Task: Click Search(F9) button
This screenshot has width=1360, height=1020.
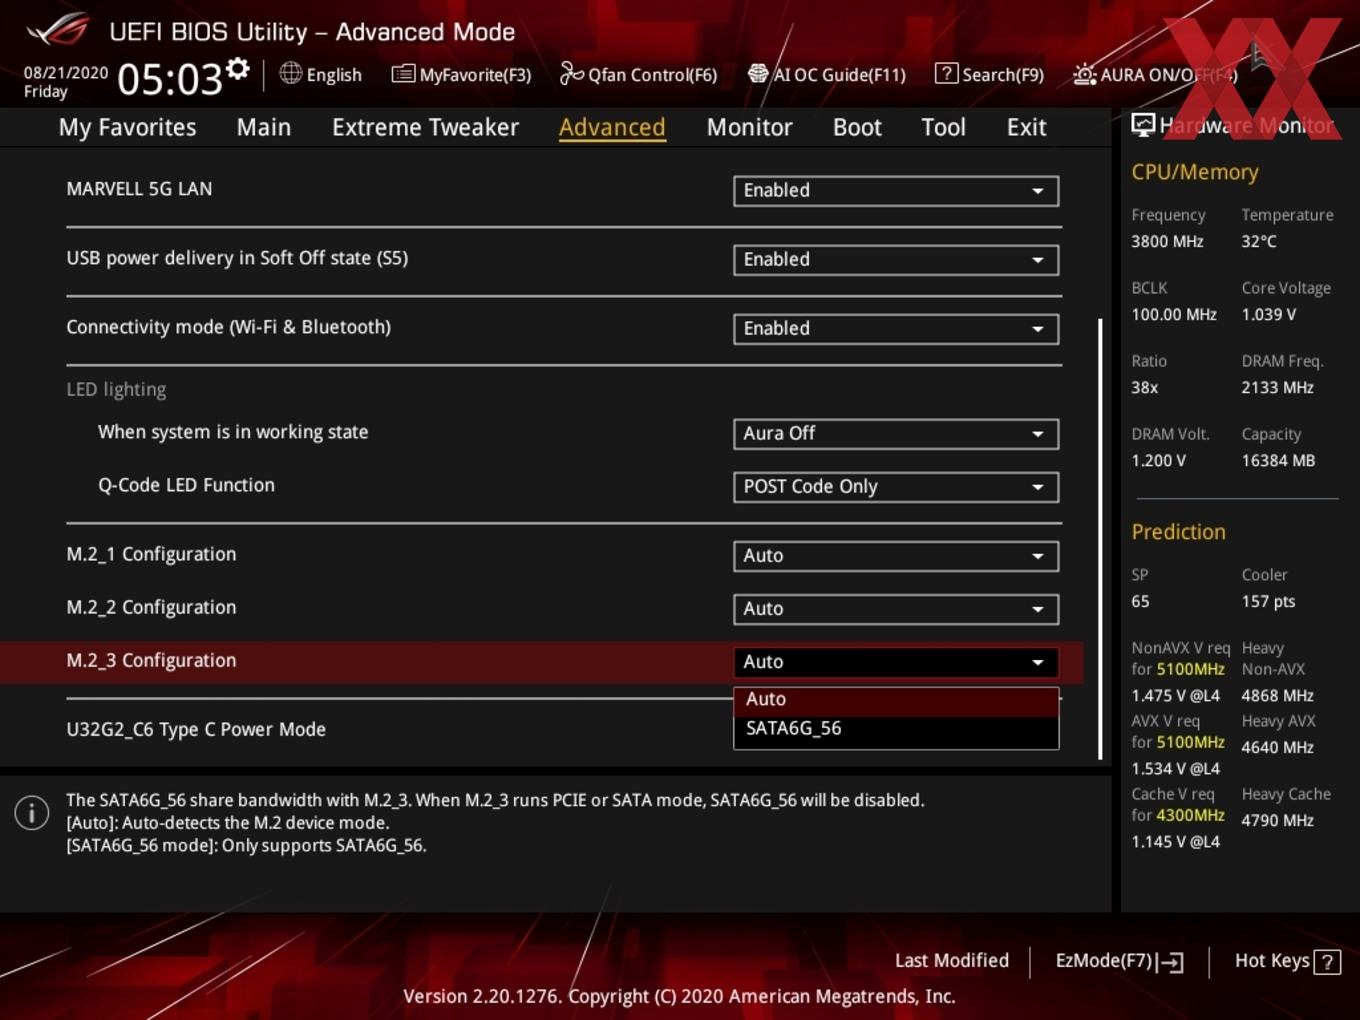Action: coord(989,74)
